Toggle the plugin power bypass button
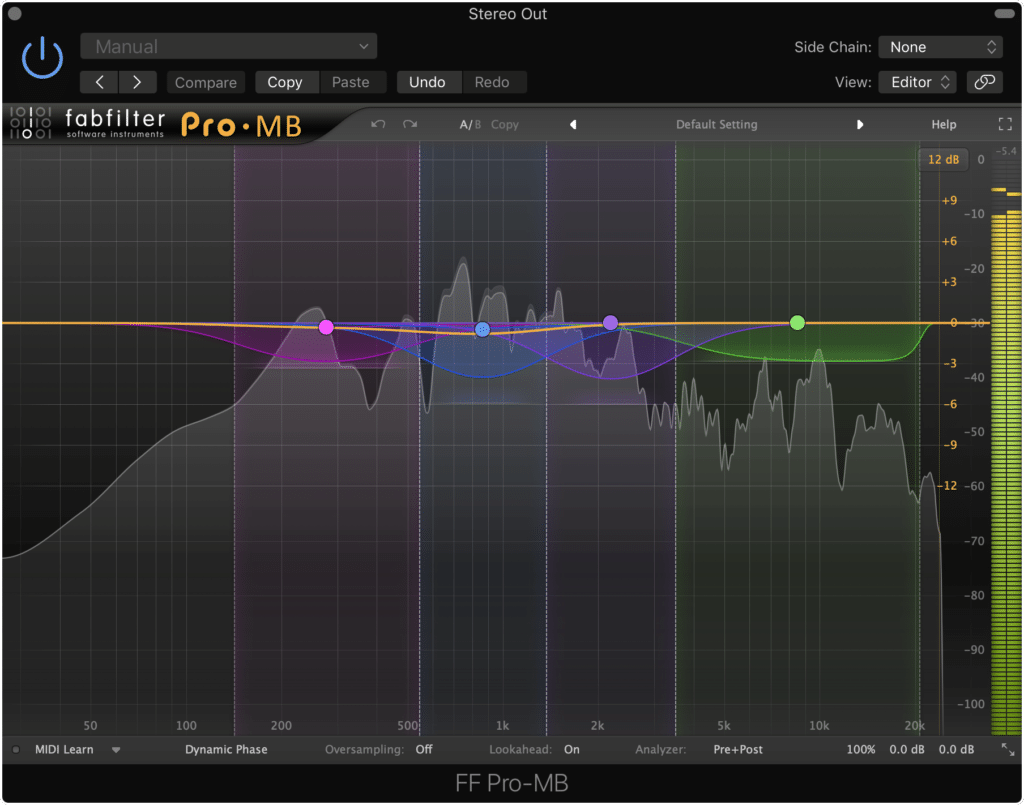The width and height of the screenshot is (1024, 805). 42,57
